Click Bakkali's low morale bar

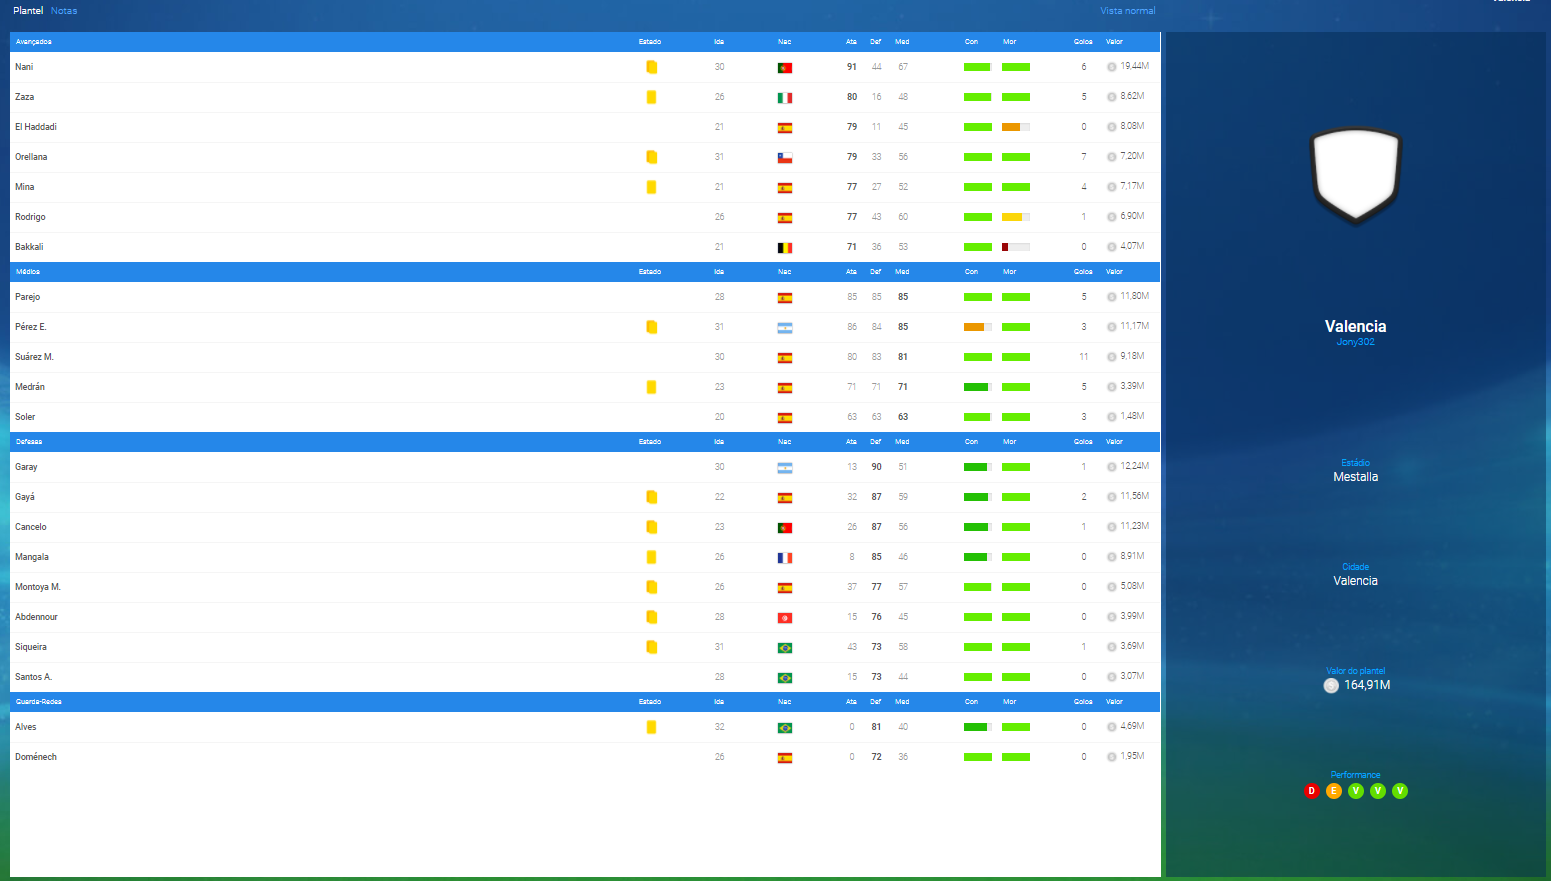click(x=1015, y=247)
